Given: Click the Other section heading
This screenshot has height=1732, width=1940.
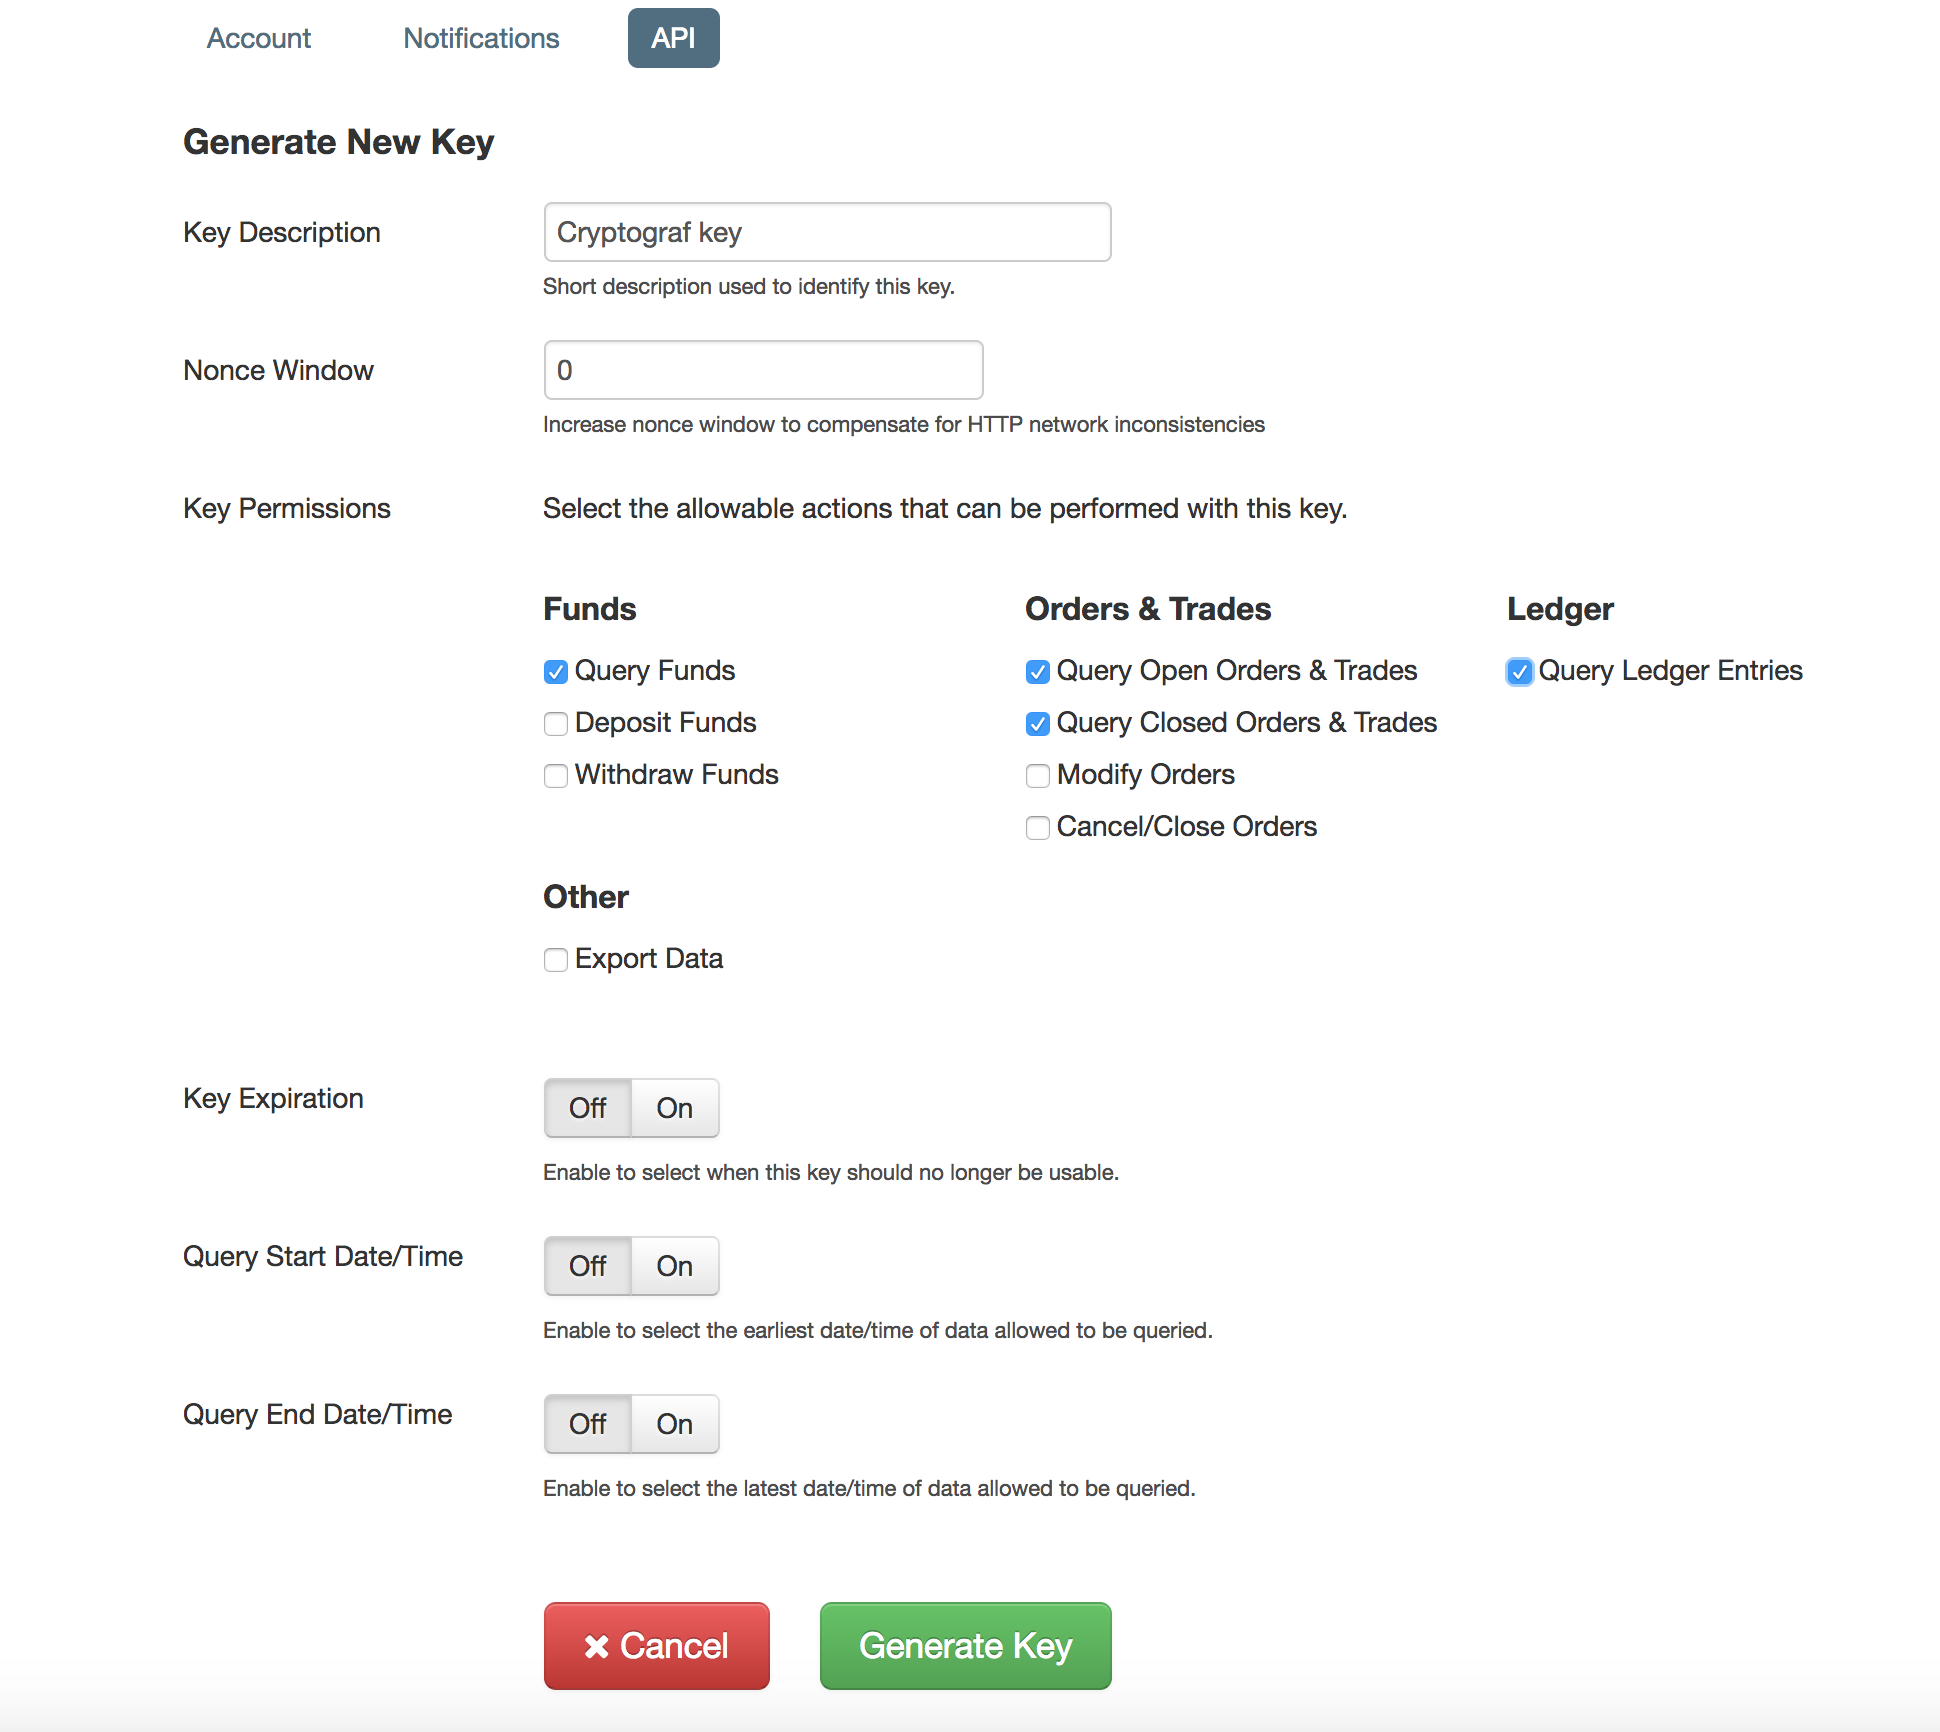Looking at the screenshot, I should 586,897.
